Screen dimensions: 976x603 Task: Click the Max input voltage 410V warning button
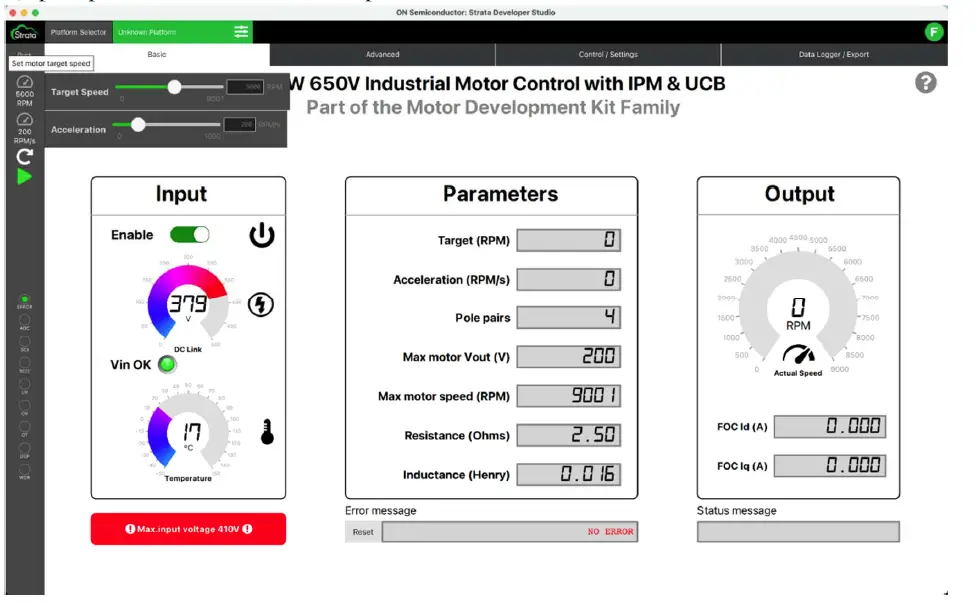[x=187, y=529]
